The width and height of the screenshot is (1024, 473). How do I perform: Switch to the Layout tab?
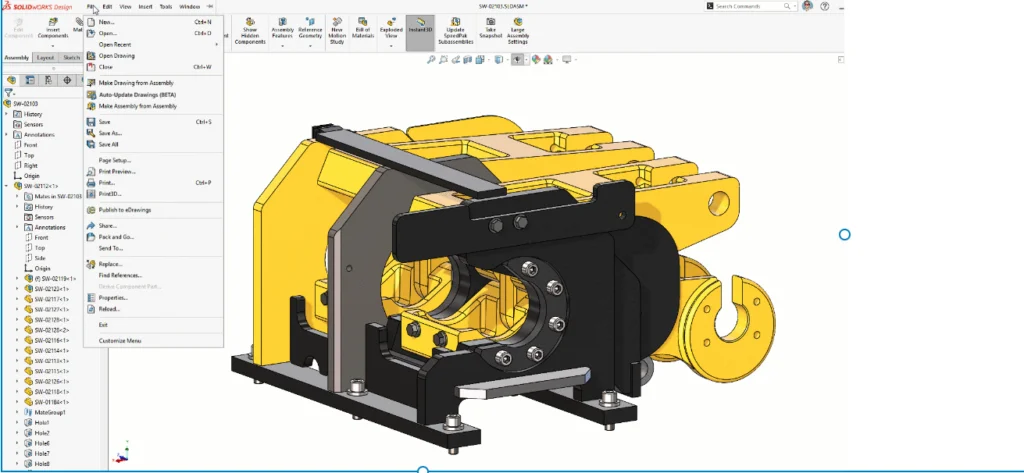tap(45, 58)
